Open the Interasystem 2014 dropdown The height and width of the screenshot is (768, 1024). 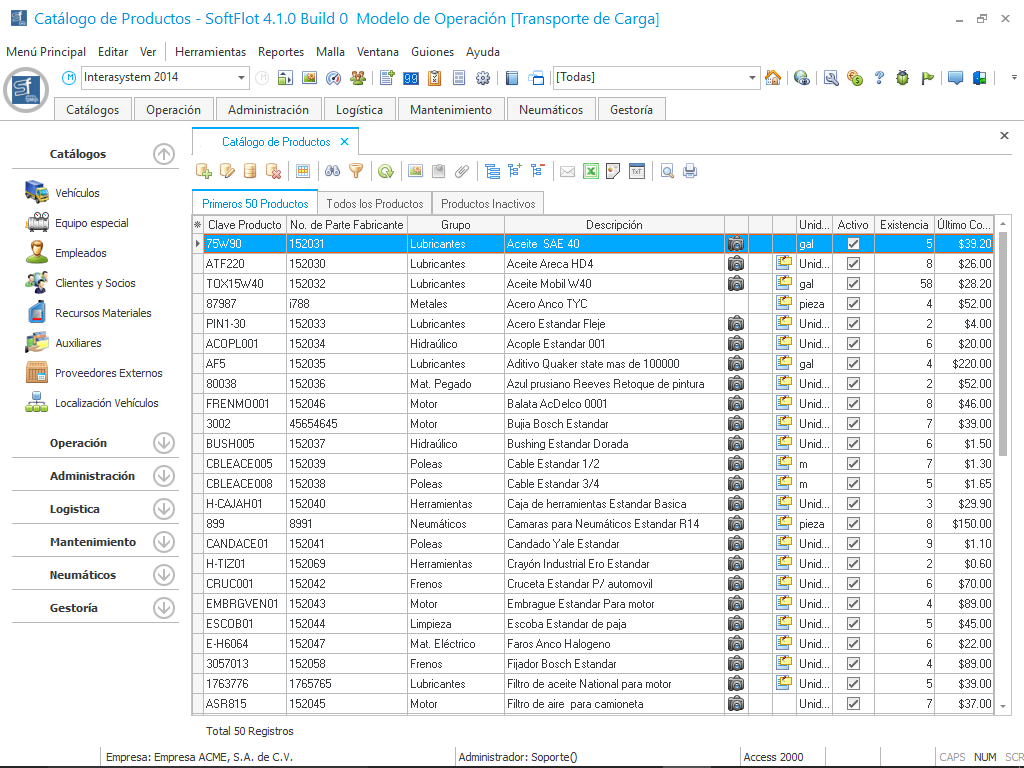click(242, 78)
